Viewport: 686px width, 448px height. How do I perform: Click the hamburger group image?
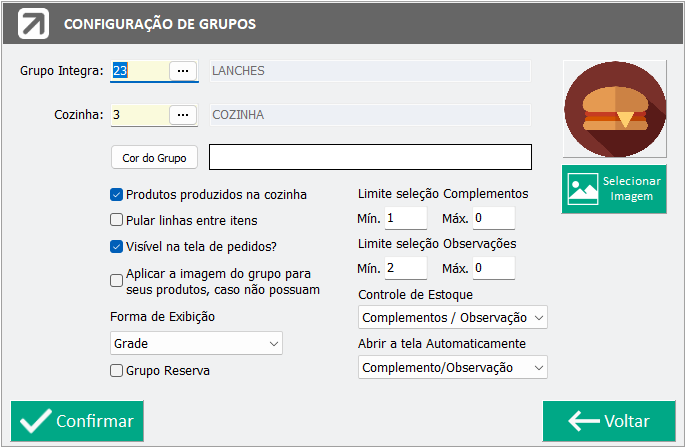(x=615, y=109)
